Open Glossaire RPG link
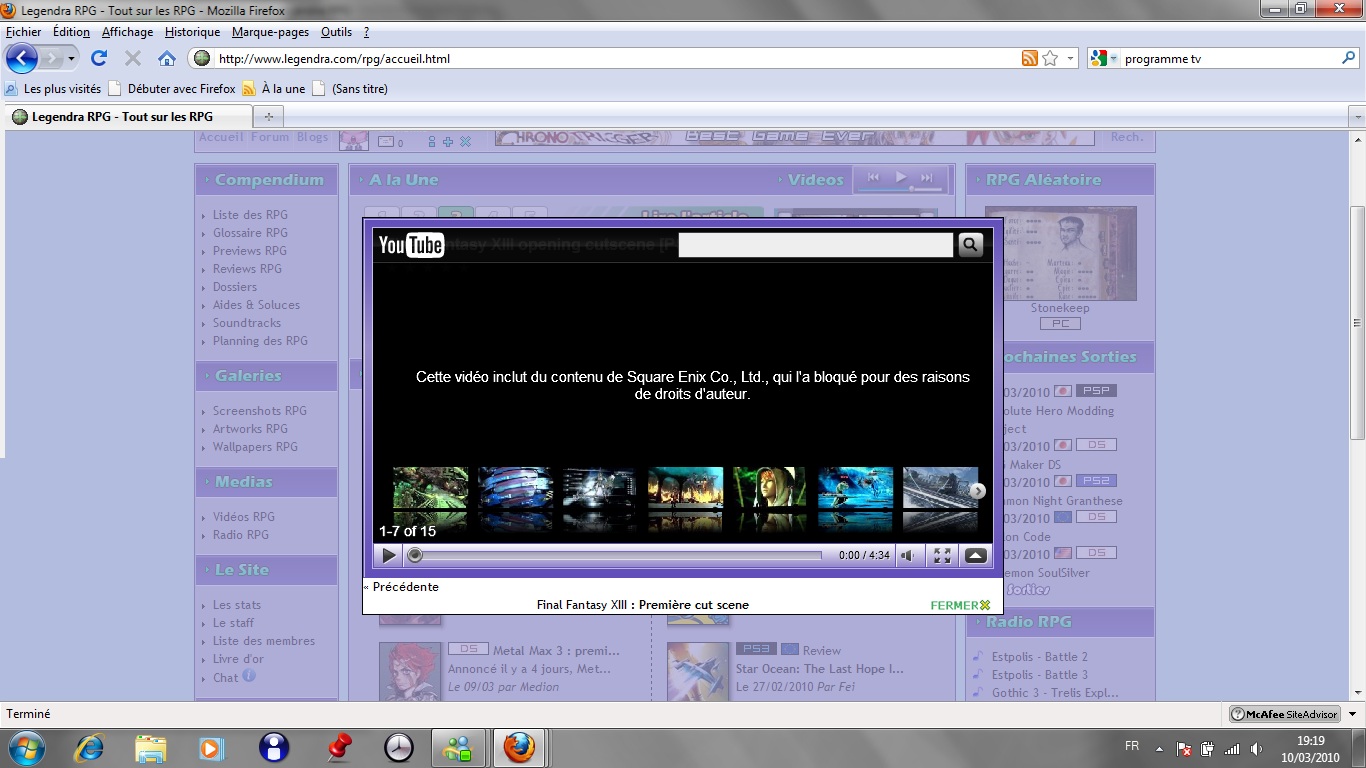This screenshot has height=768, width=1366. [250, 233]
